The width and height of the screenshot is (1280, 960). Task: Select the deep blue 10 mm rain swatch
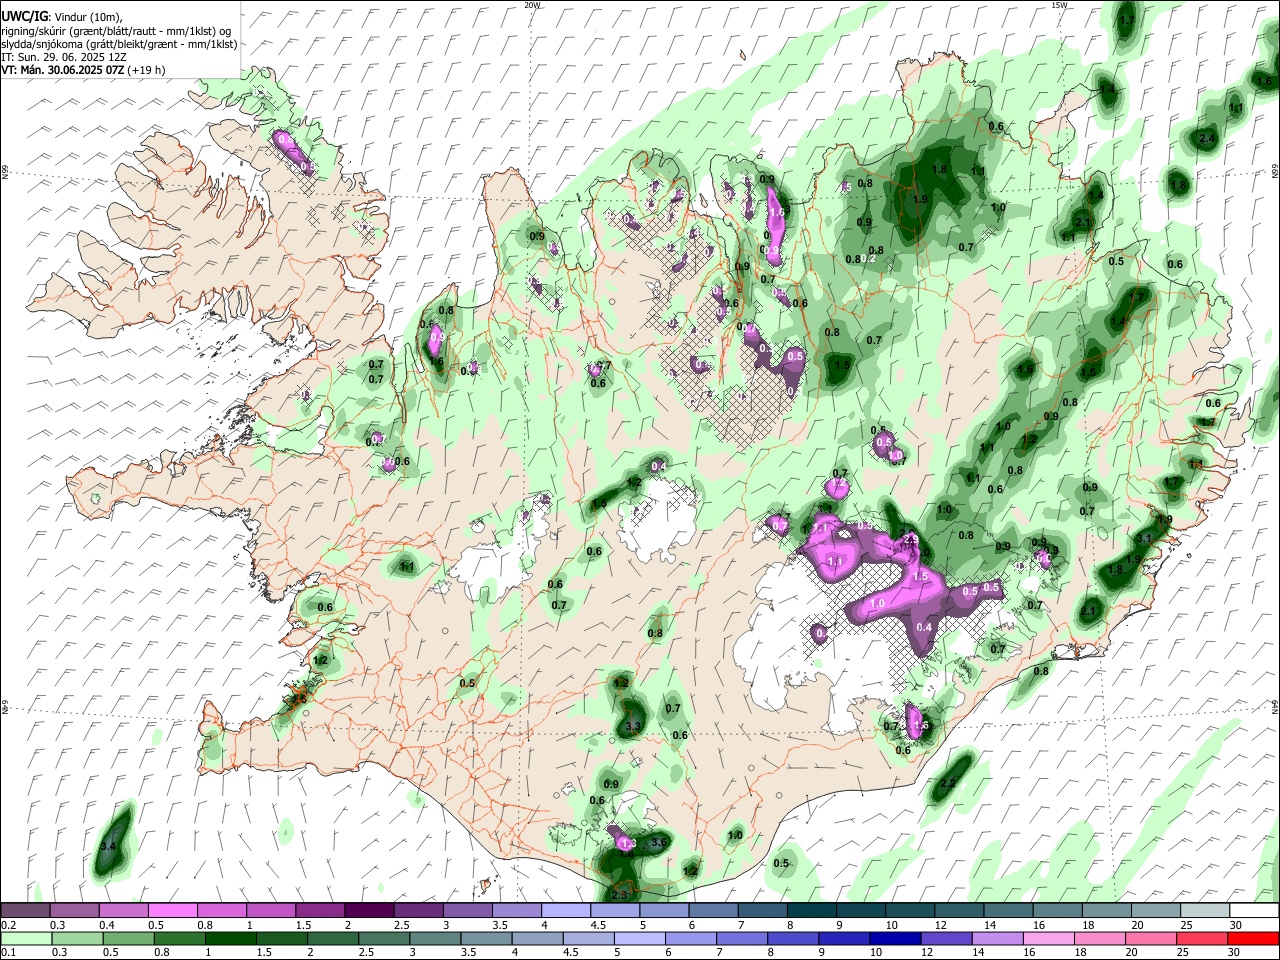[894, 938]
